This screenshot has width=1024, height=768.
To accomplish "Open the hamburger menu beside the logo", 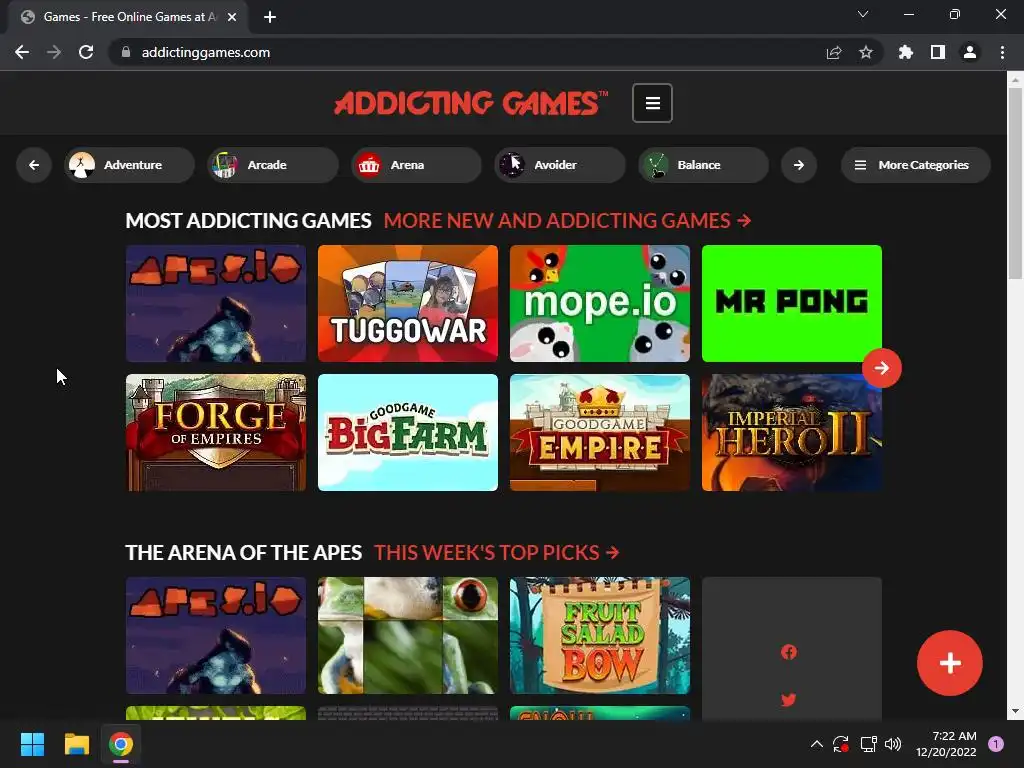I will (652, 103).
